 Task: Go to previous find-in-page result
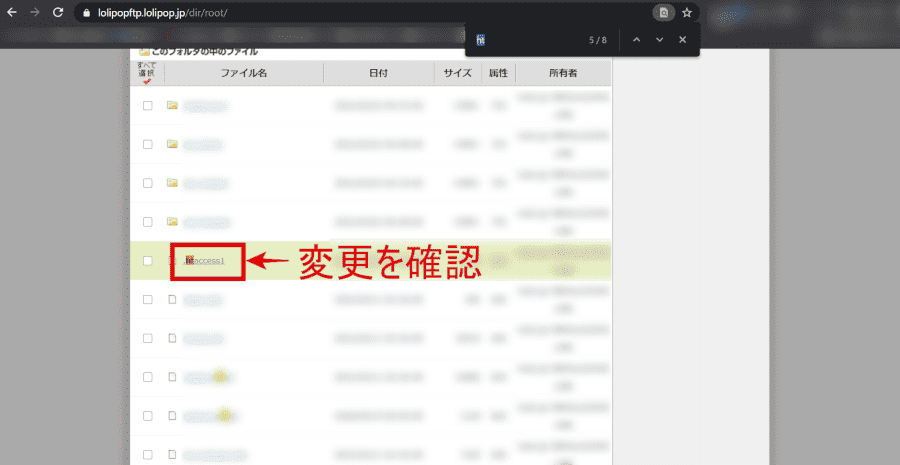point(635,40)
